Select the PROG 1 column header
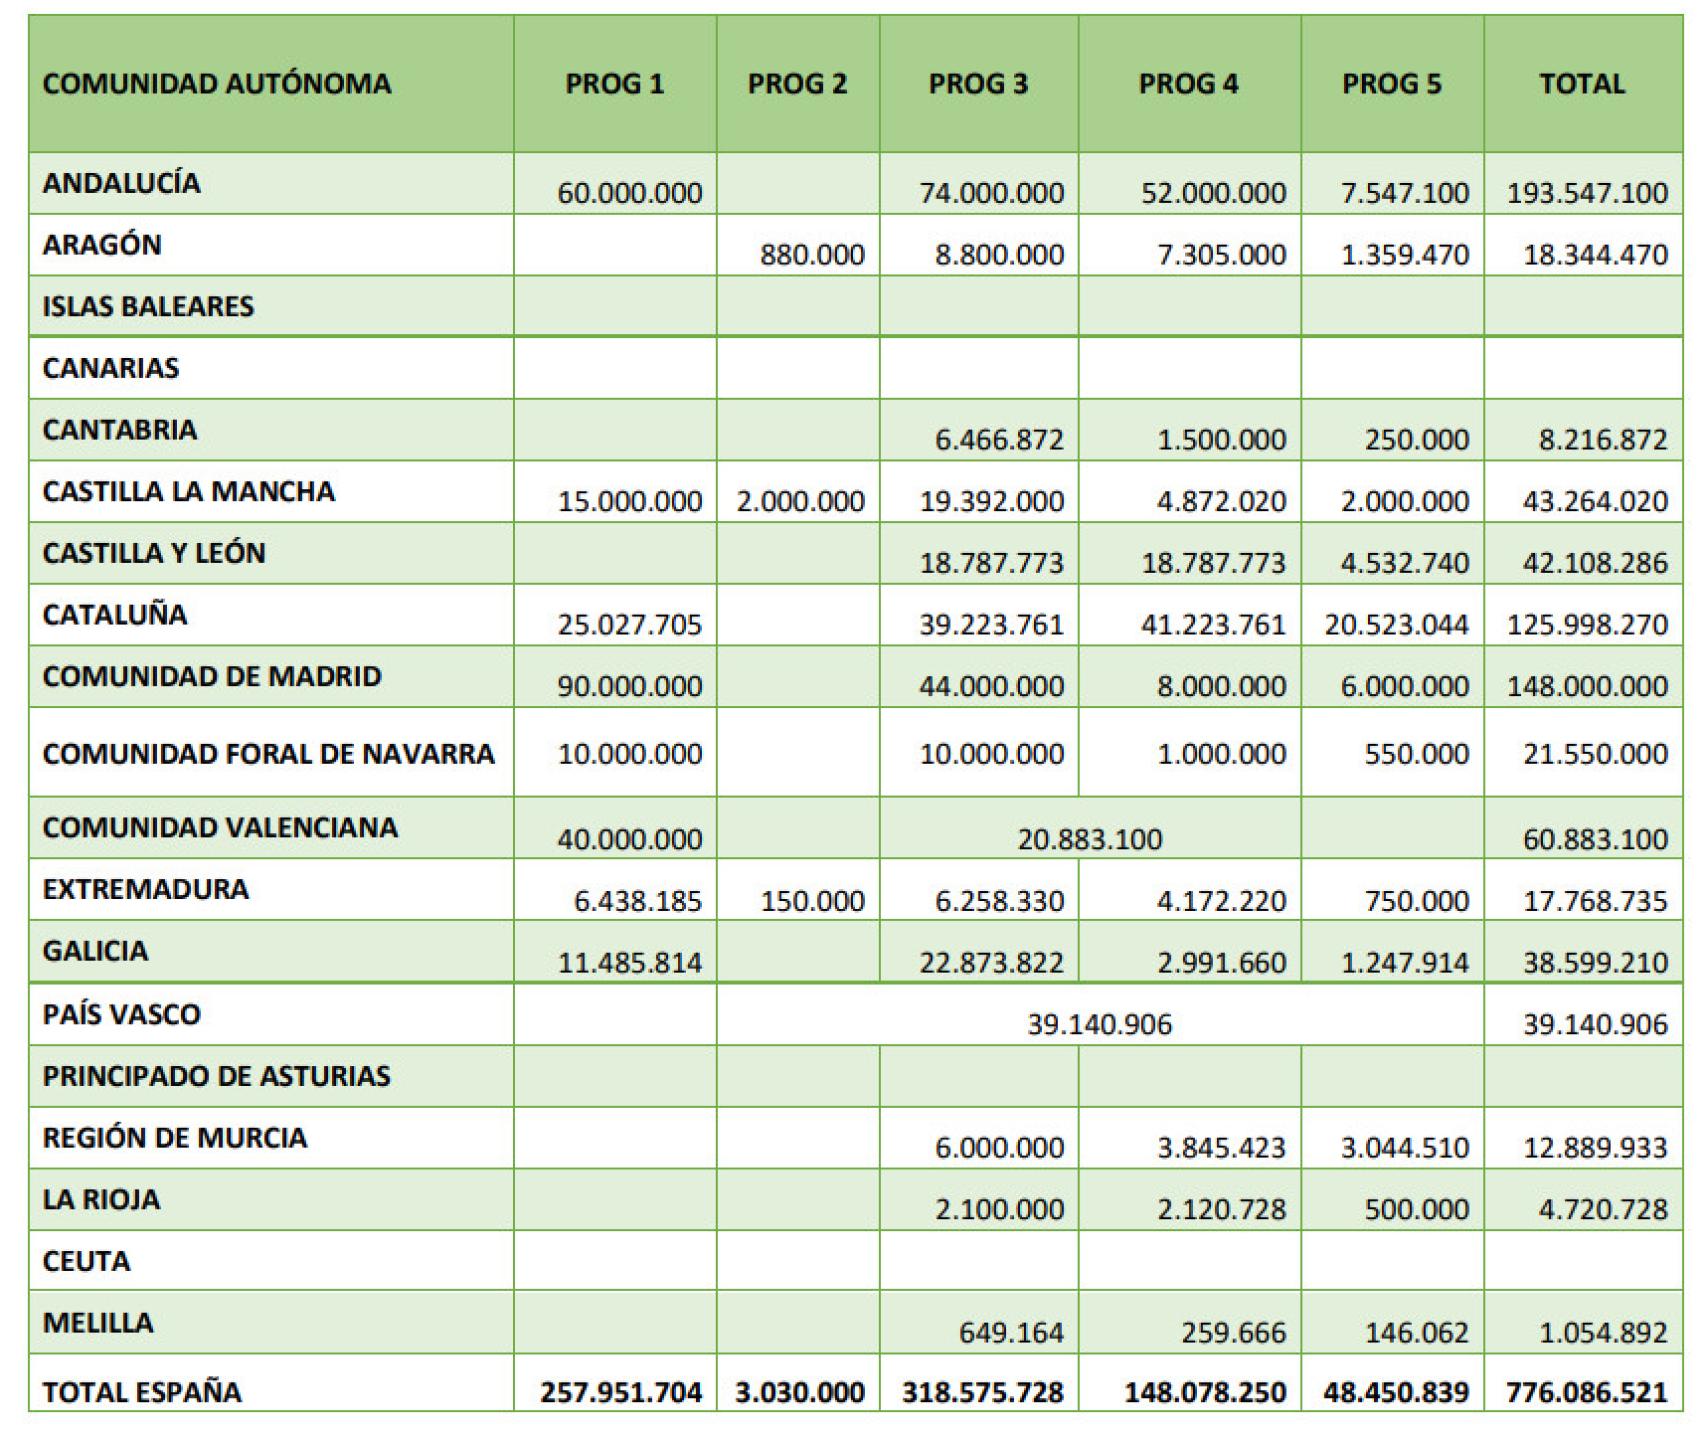The image size is (1706, 1442). [x=614, y=84]
